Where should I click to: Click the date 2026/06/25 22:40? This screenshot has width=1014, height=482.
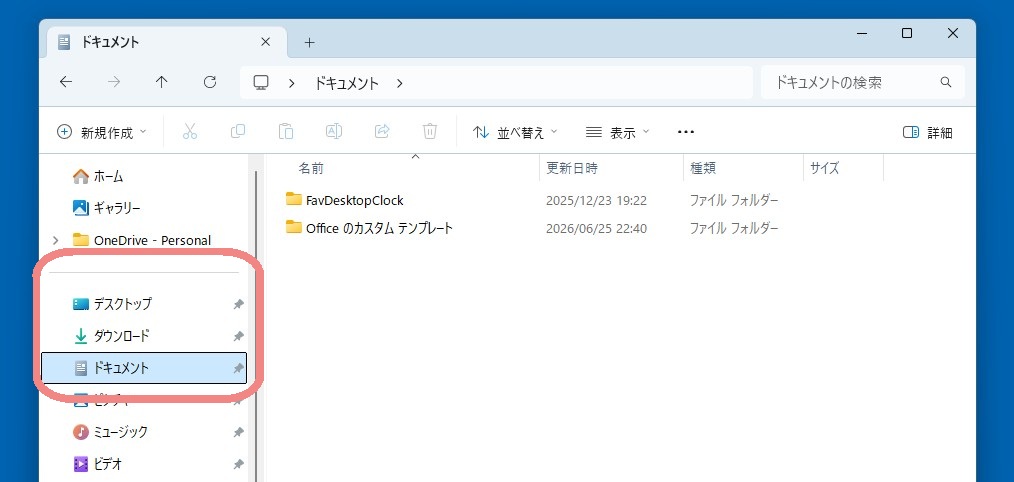click(596, 228)
